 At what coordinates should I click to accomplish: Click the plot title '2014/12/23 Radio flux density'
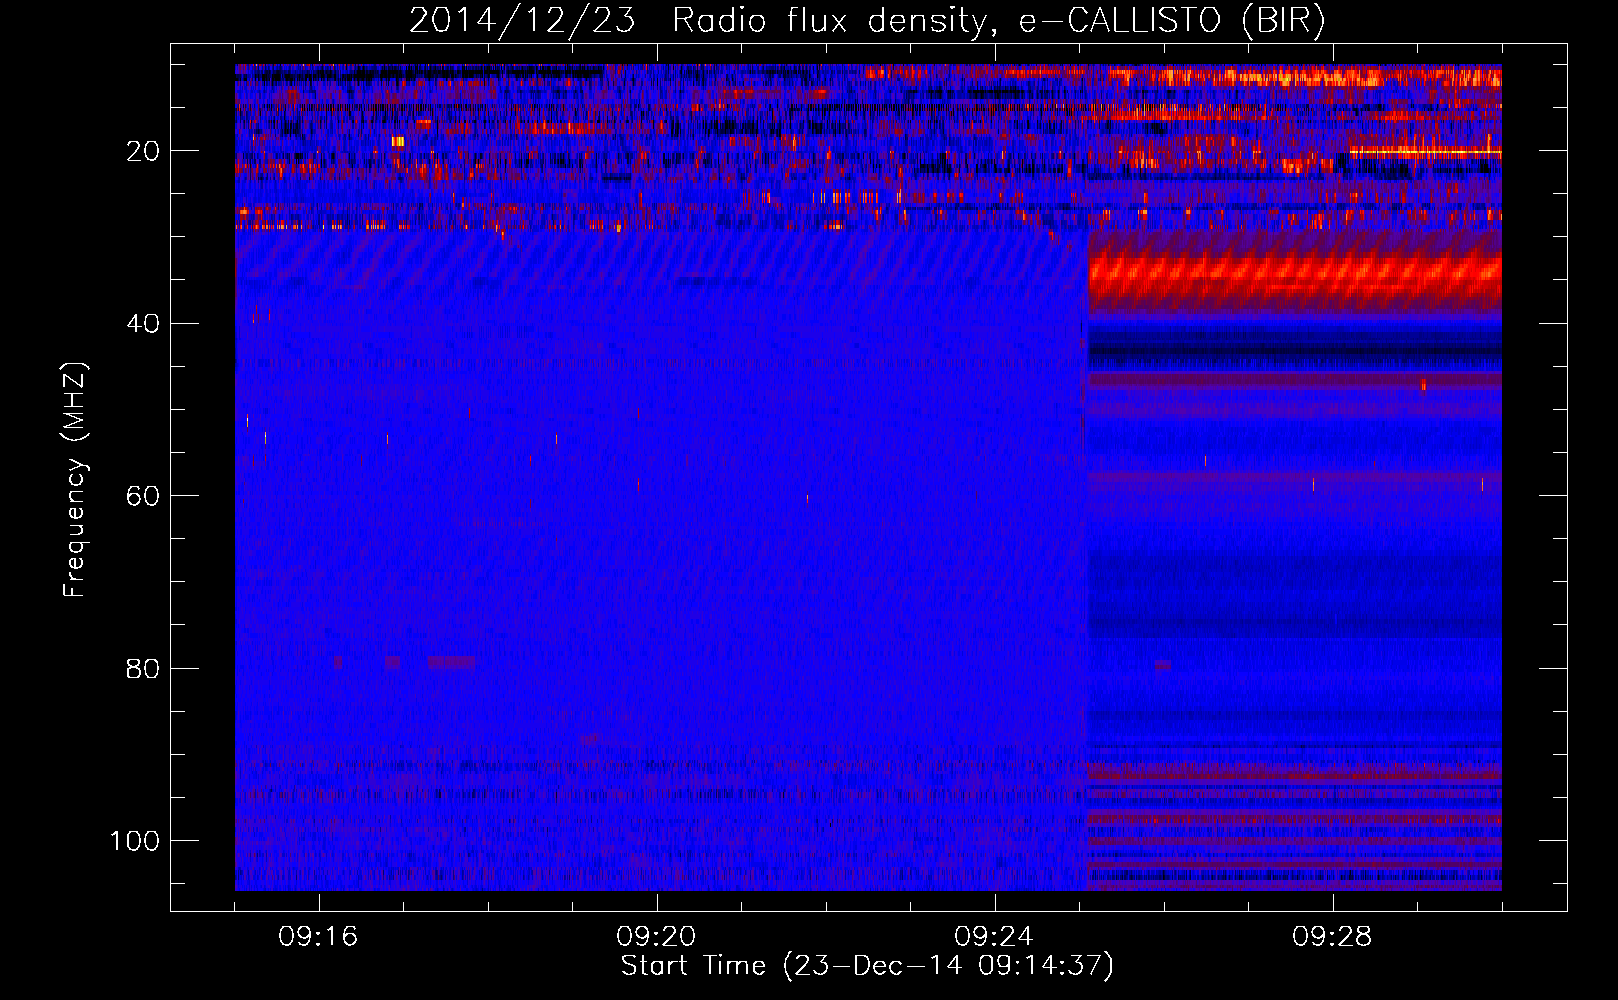point(867,21)
